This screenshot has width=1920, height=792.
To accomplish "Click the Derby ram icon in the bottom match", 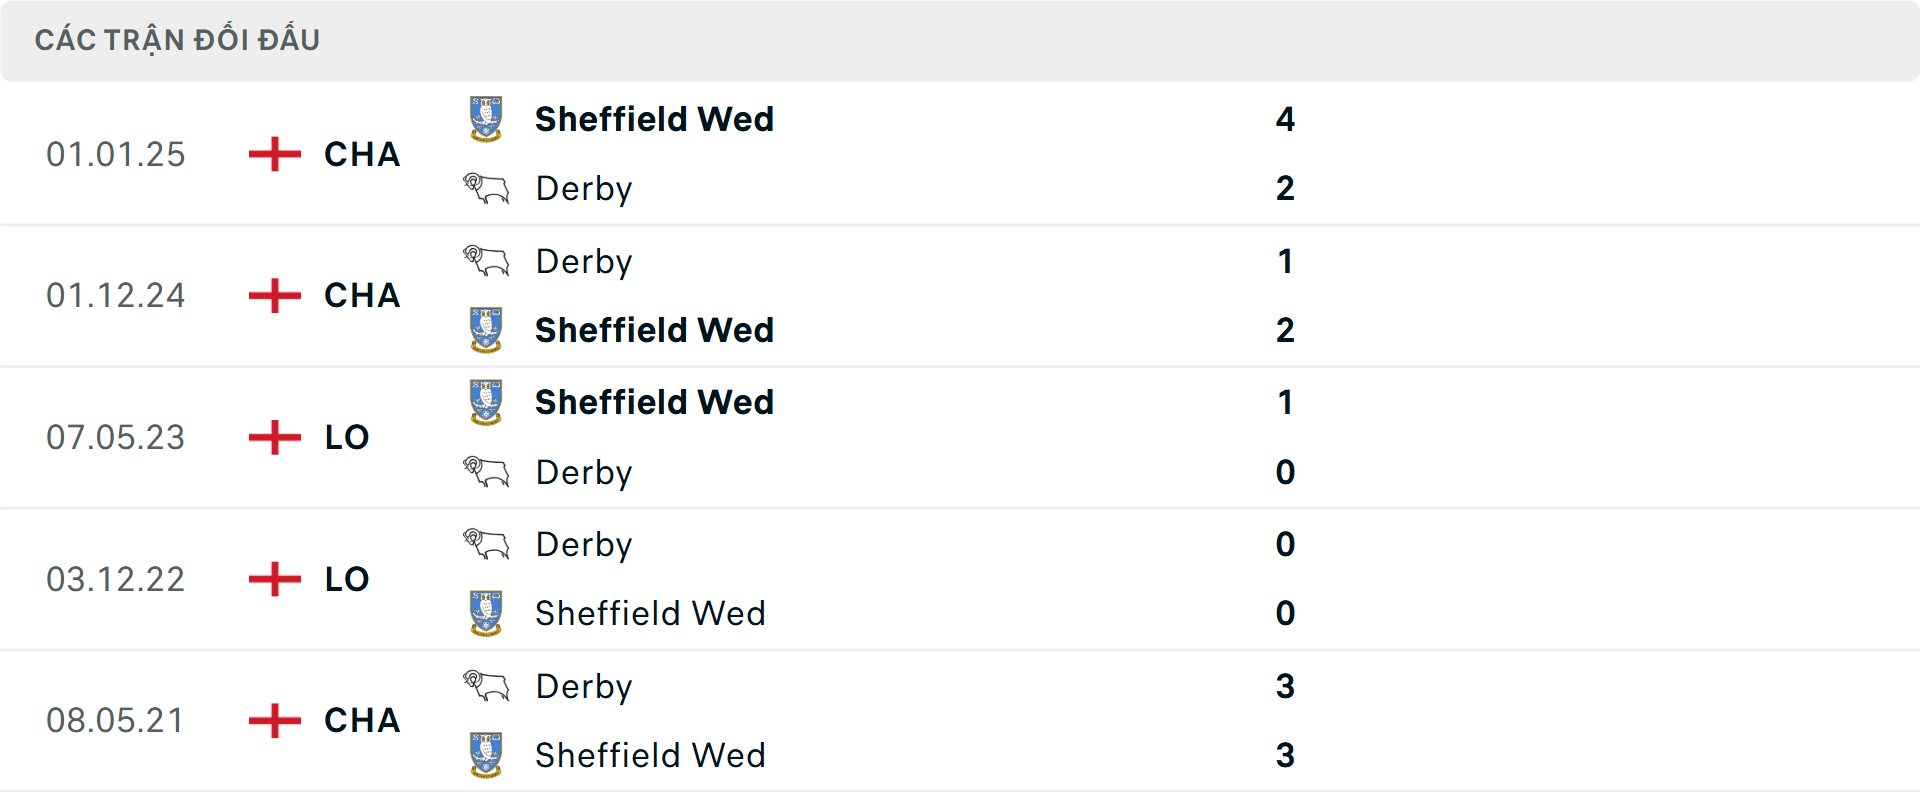I will [x=486, y=686].
